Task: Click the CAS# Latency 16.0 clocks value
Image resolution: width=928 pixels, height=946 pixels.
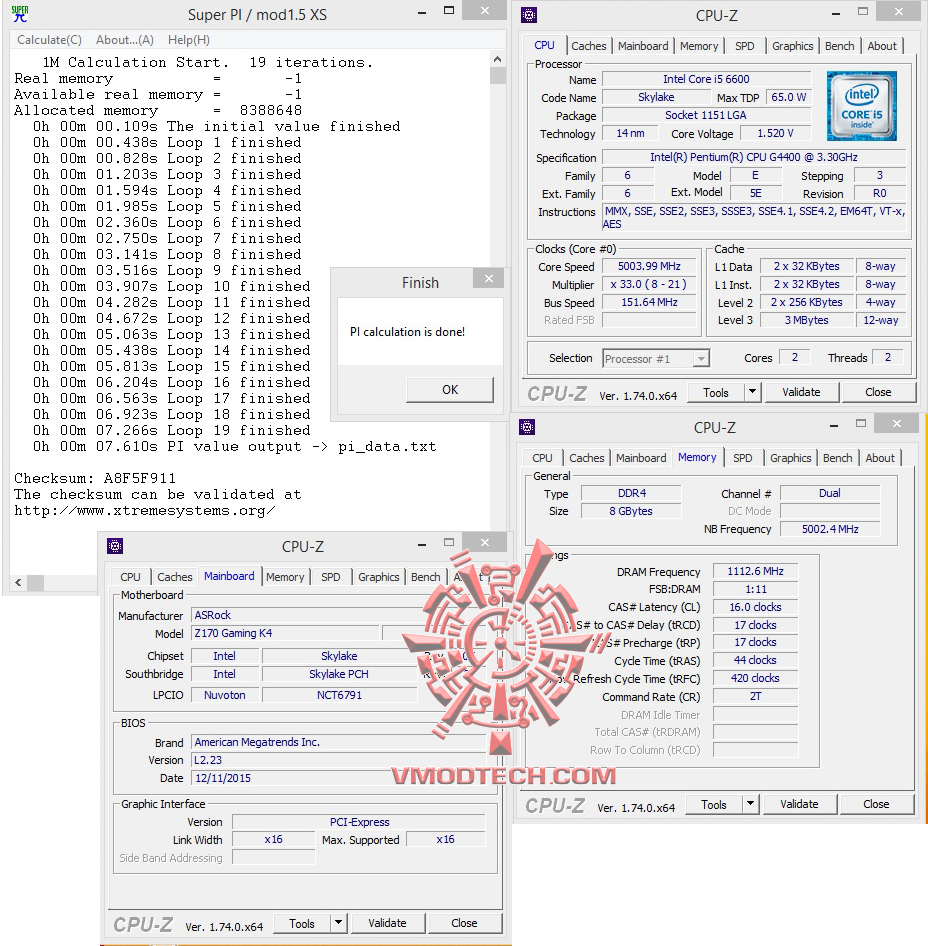Action: pyautogui.click(x=755, y=607)
